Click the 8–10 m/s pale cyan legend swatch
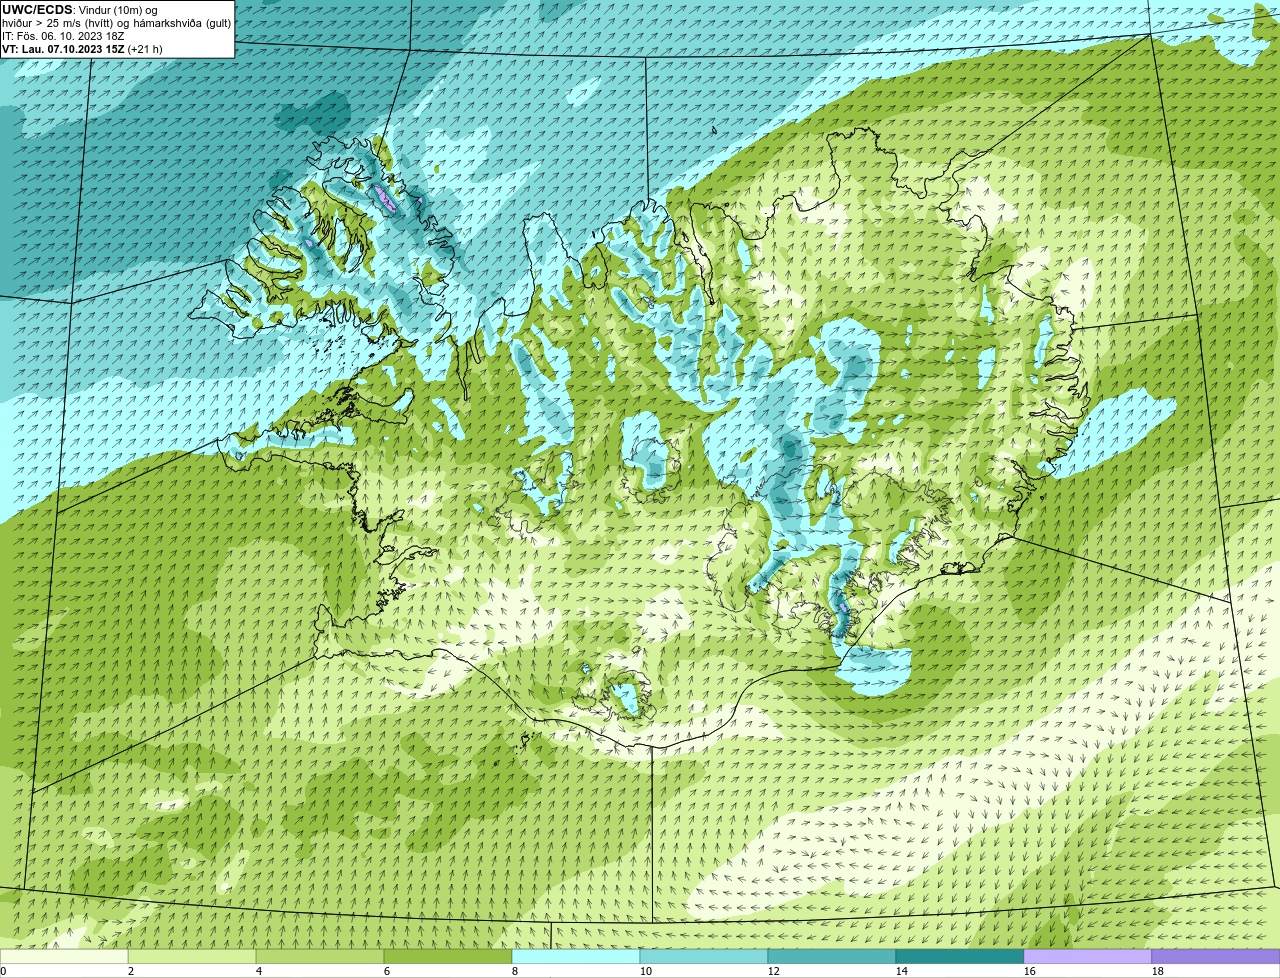 pos(576,957)
